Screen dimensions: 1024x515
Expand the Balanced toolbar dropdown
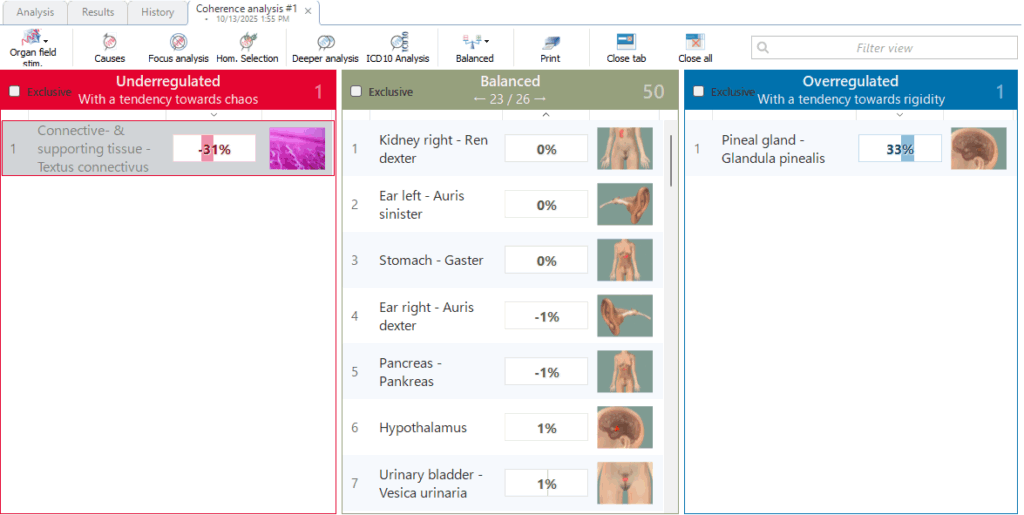[475, 47]
